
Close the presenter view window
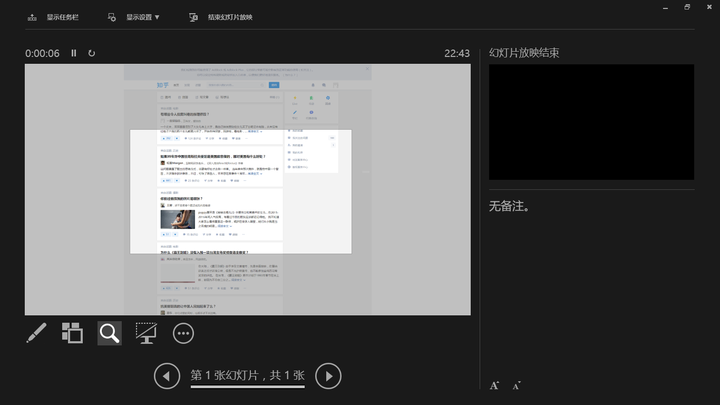[709, 7]
